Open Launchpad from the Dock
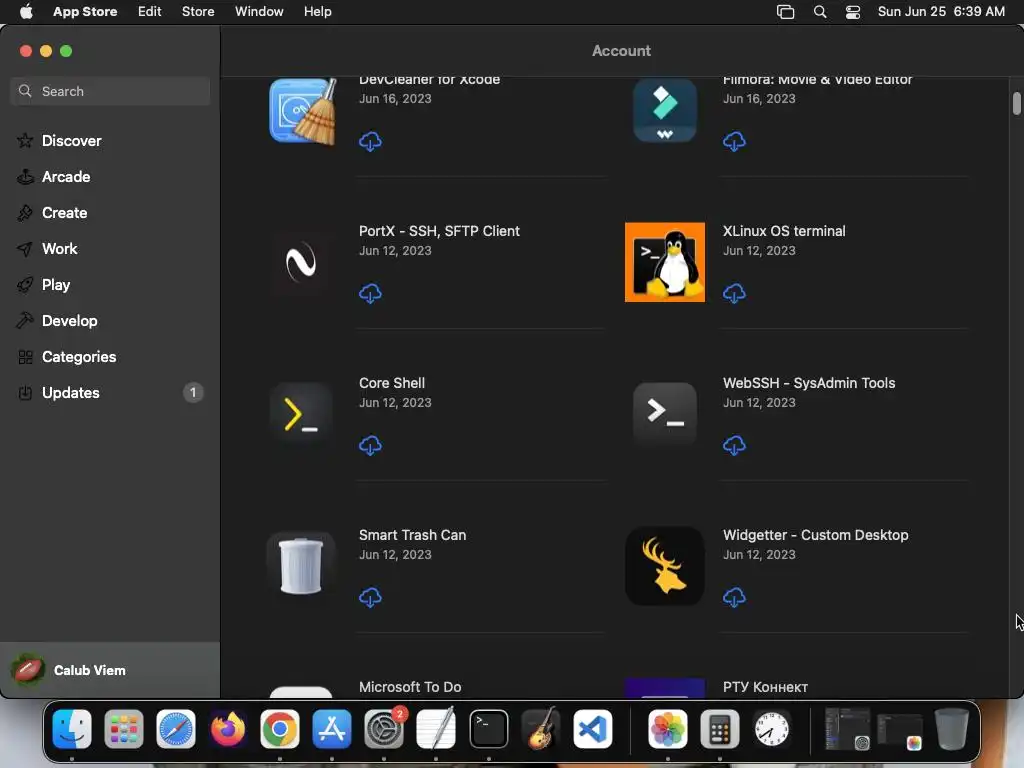Viewport: 1024px width, 768px height. (124, 729)
